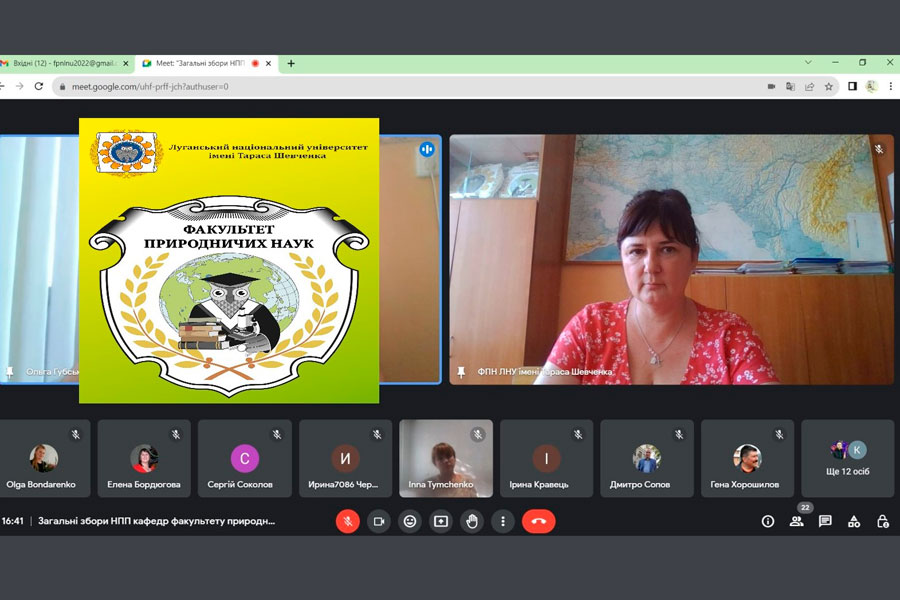
Task: Click reload page button in browser
Action: (39, 86)
